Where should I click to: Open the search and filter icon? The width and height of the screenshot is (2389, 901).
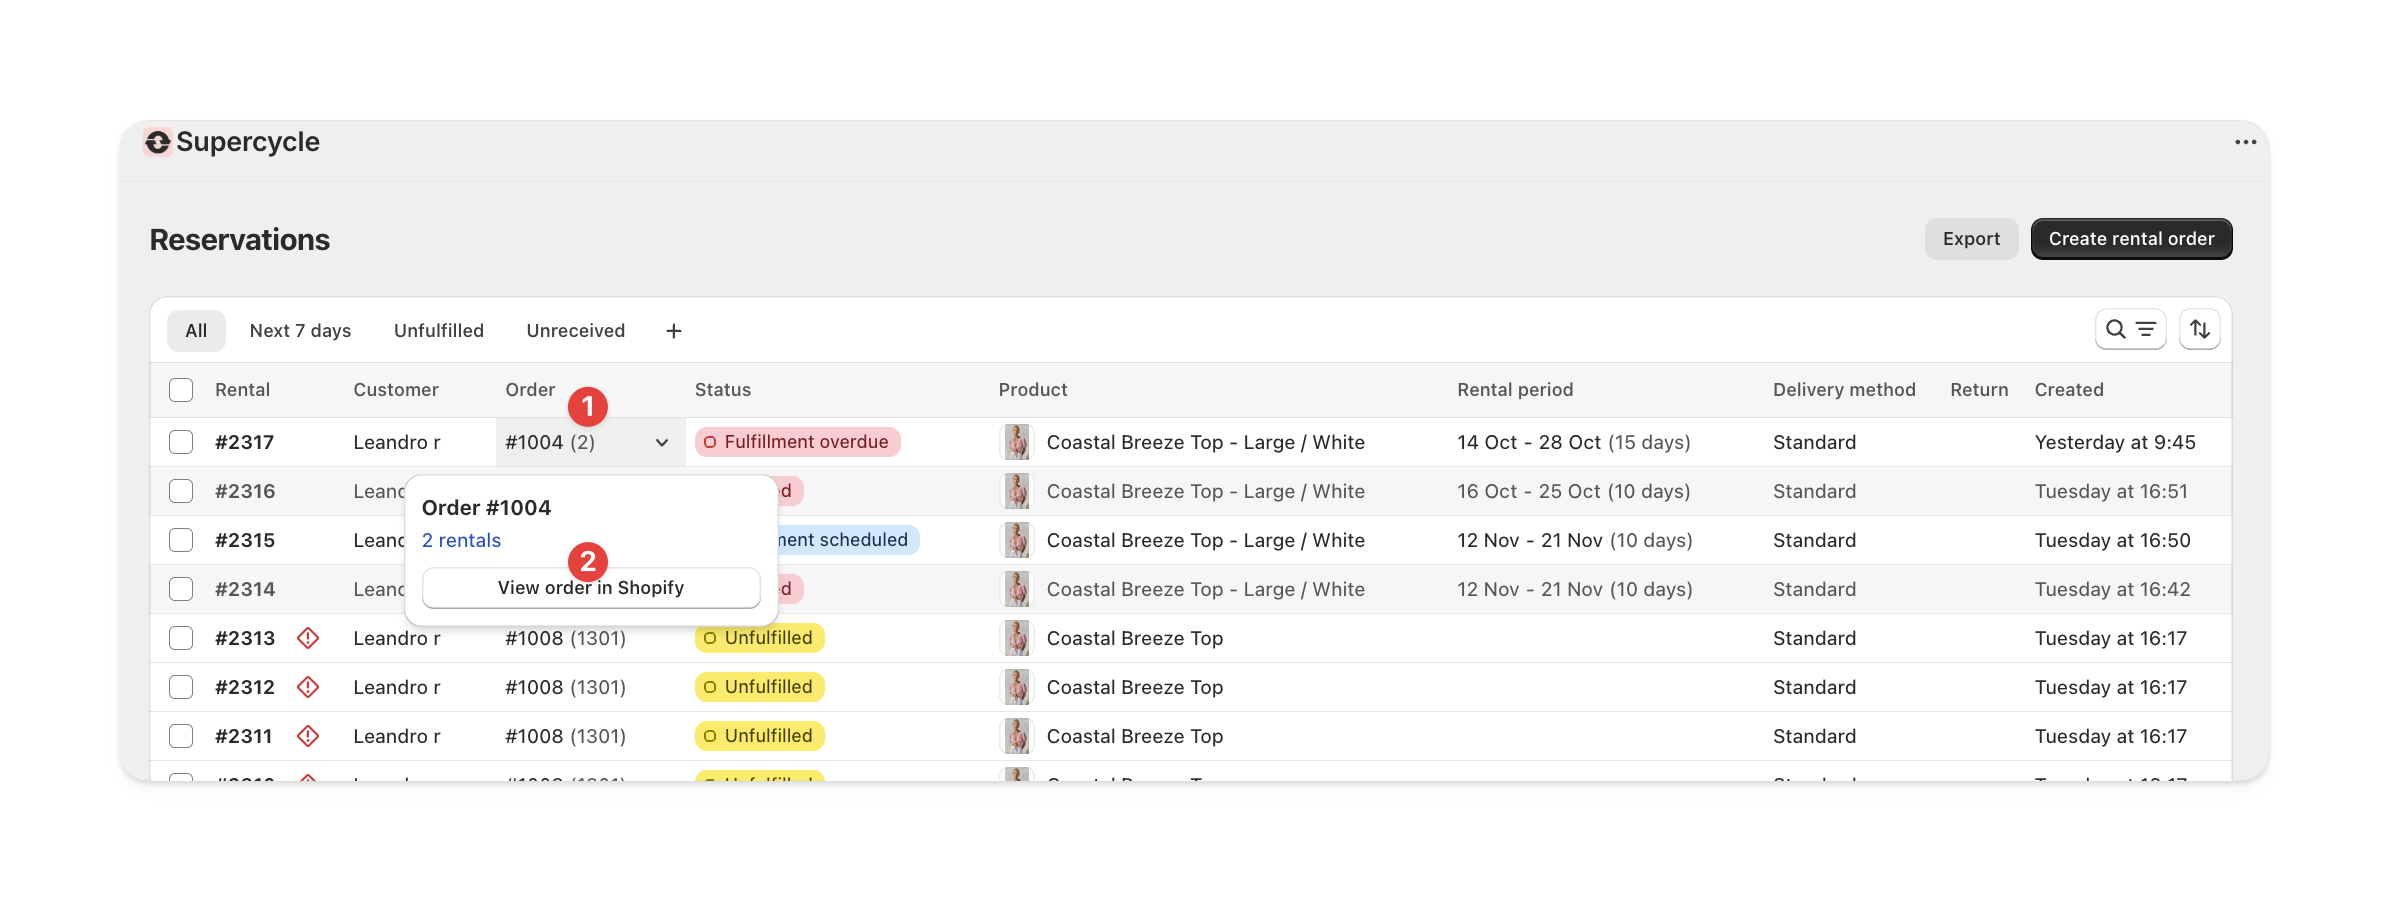point(2130,328)
